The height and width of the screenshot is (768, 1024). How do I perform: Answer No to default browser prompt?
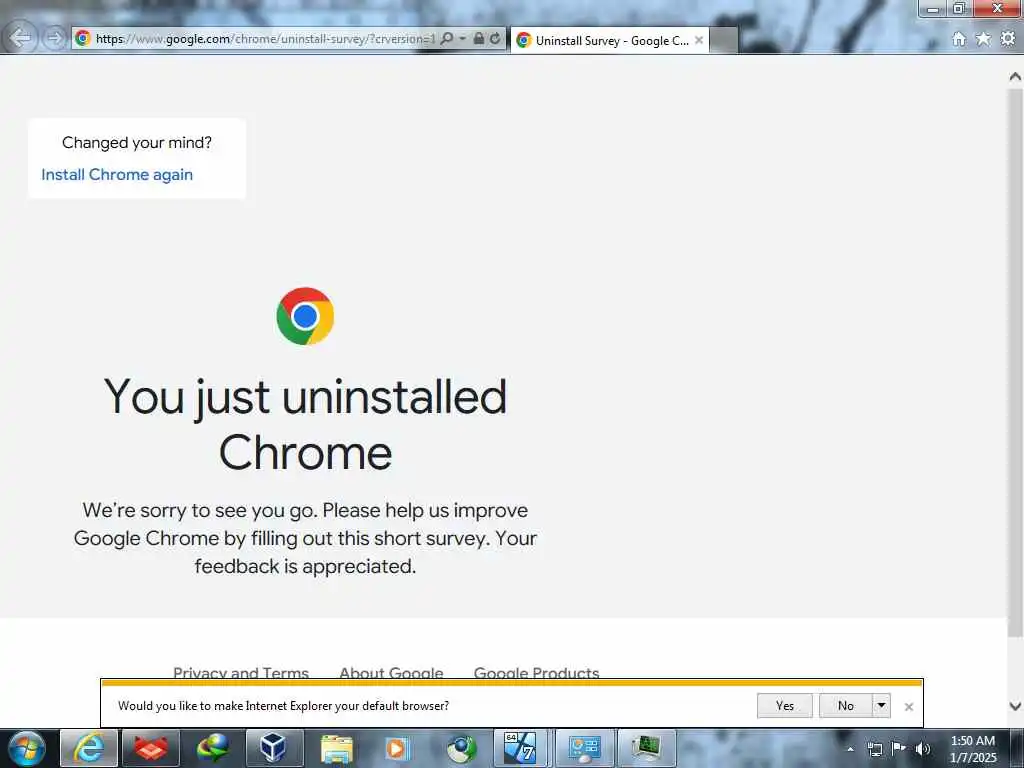click(846, 706)
